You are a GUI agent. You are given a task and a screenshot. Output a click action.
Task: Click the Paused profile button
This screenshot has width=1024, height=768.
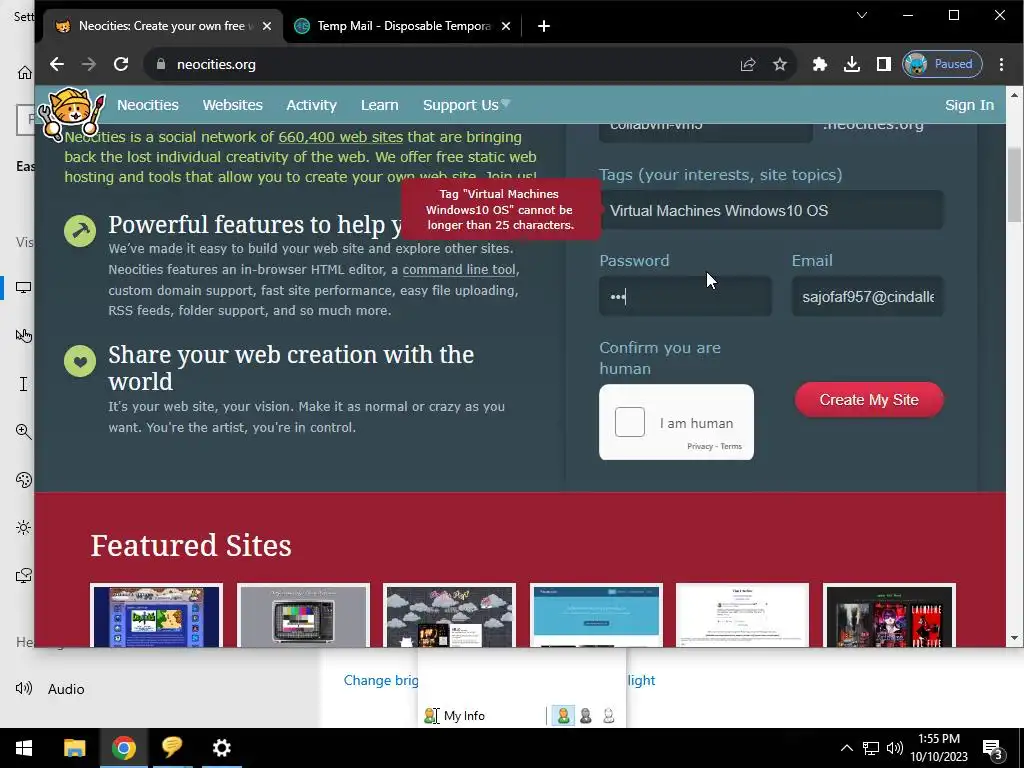point(942,64)
